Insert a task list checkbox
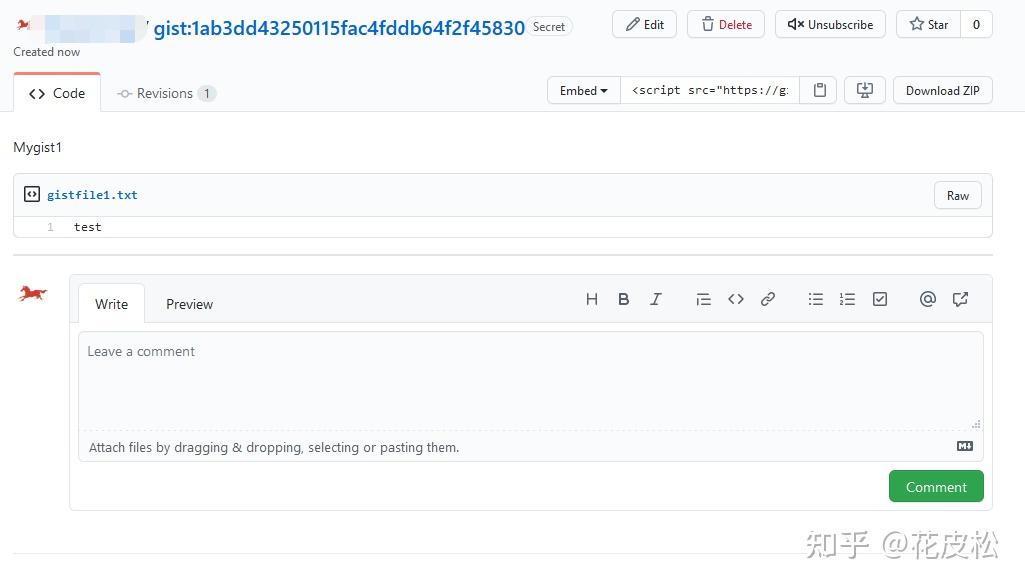 (880, 300)
